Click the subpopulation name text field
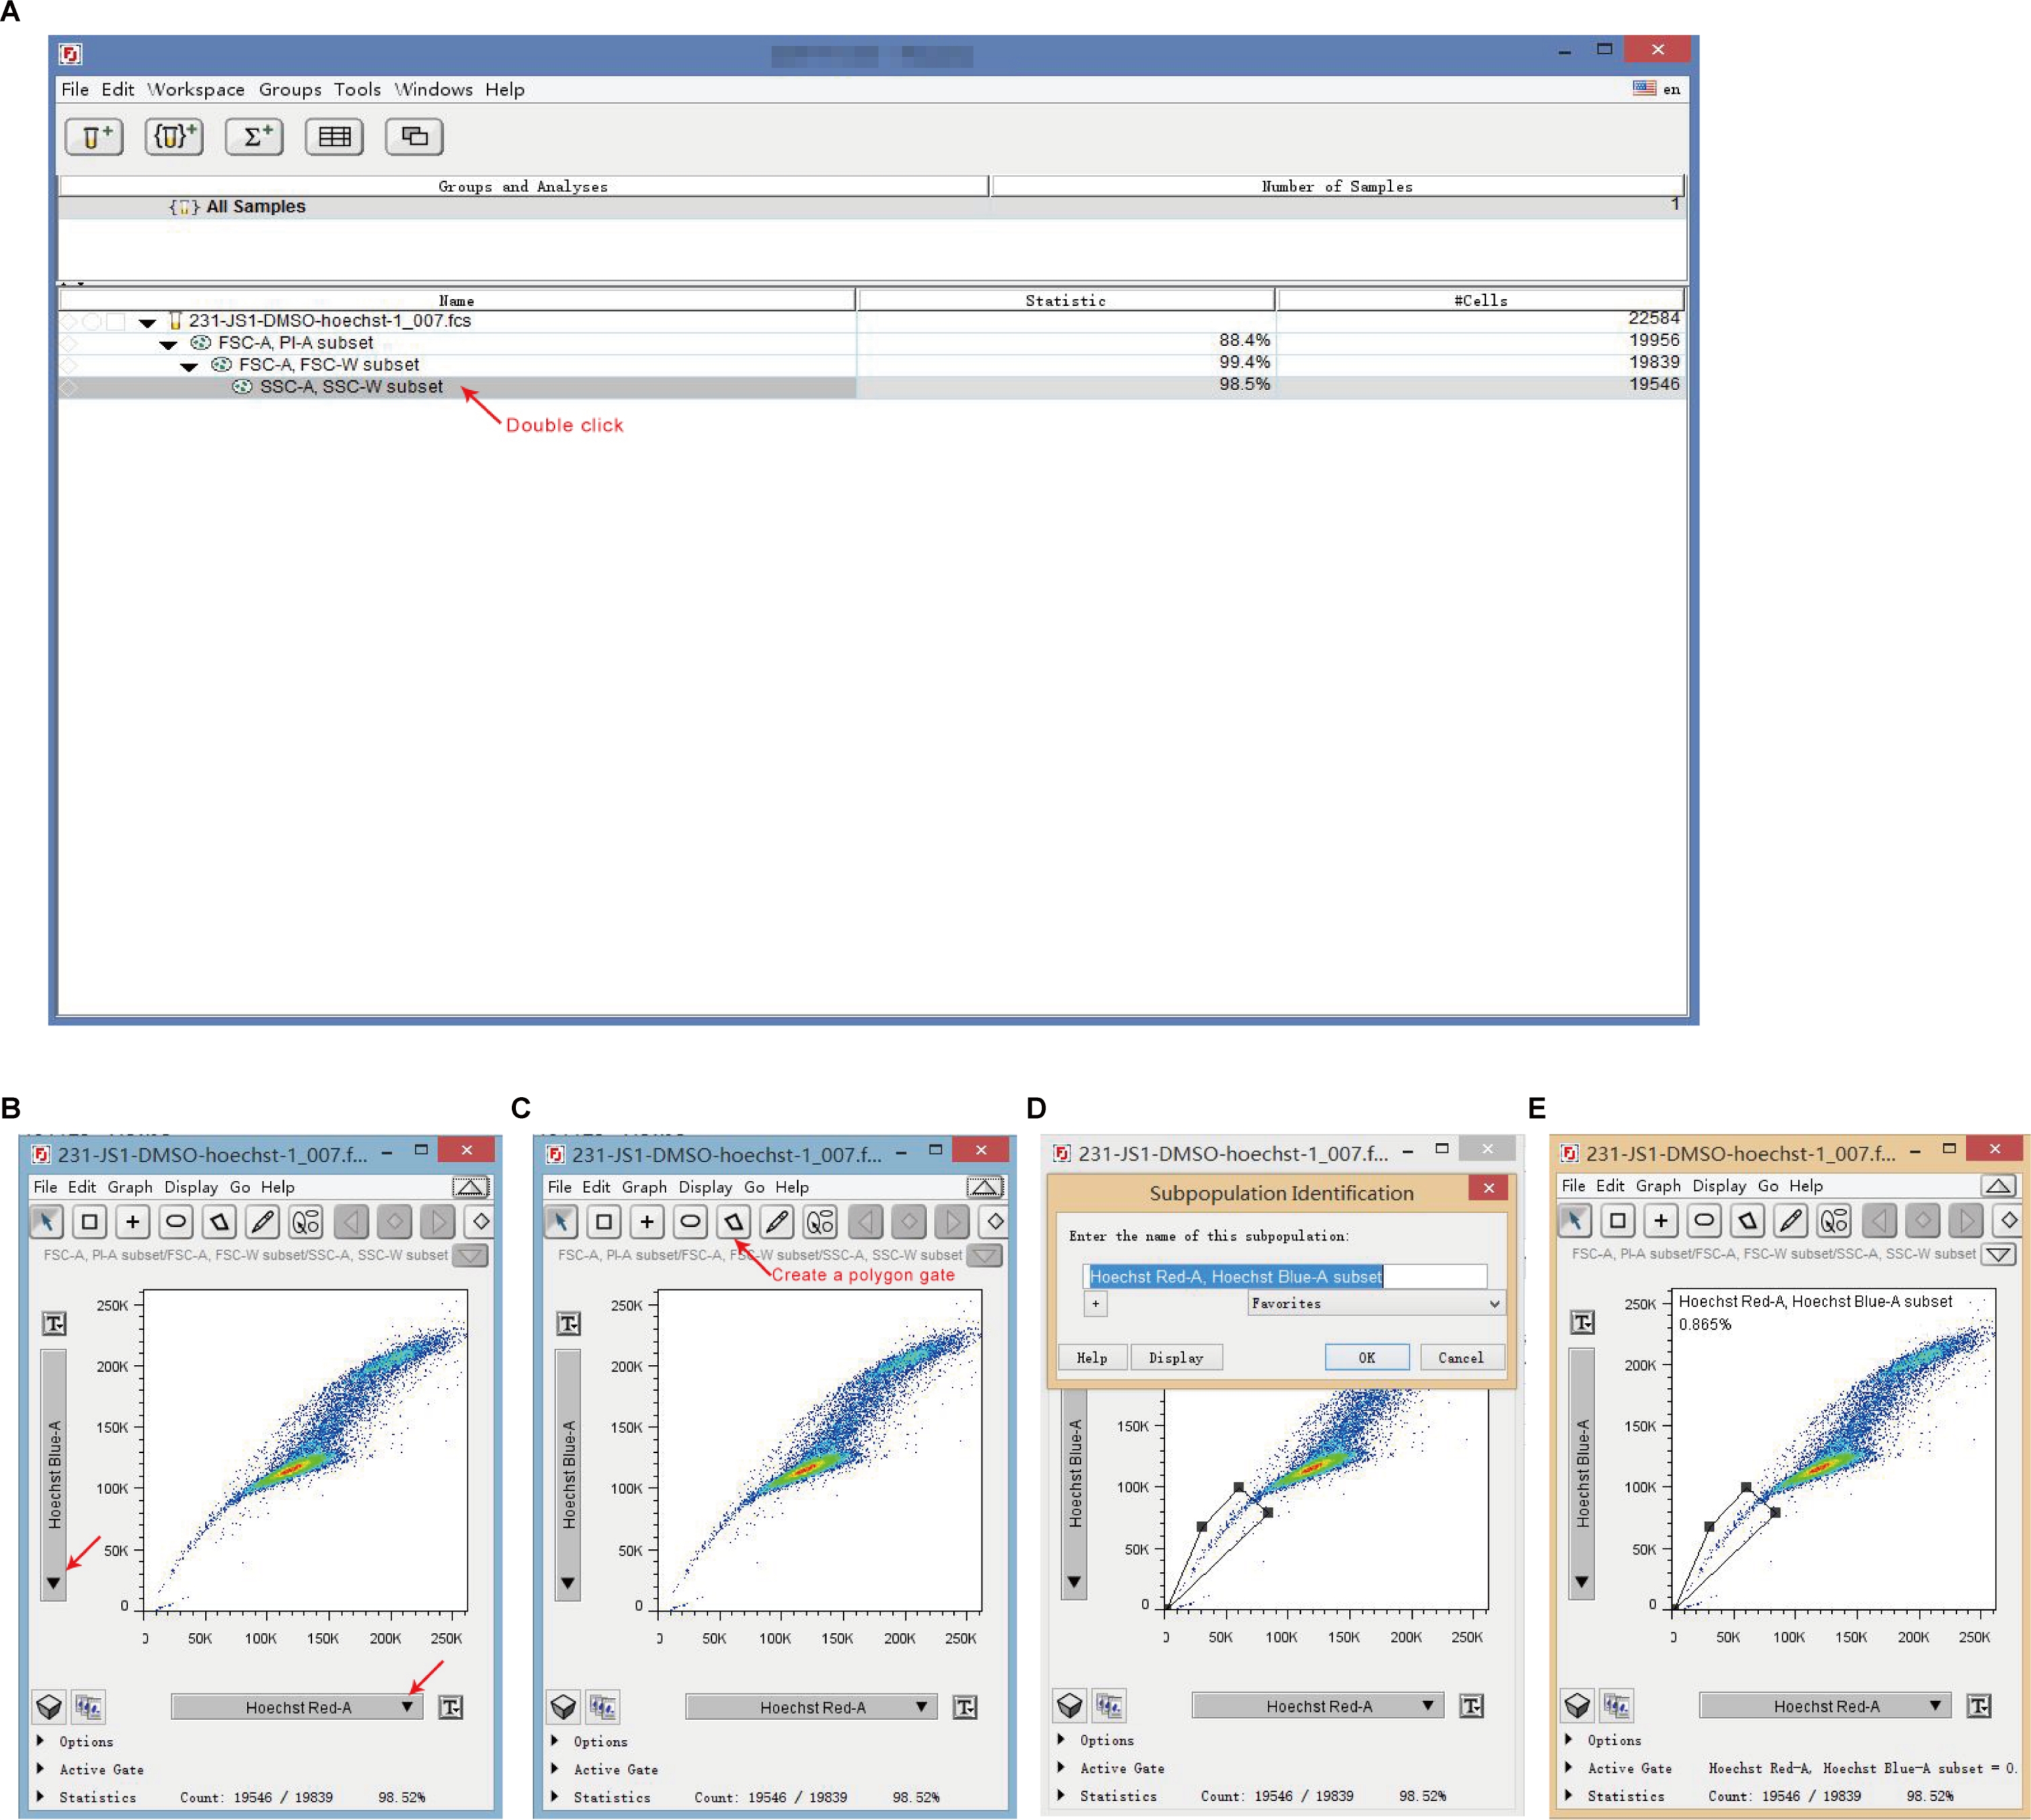 click(x=1285, y=1276)
